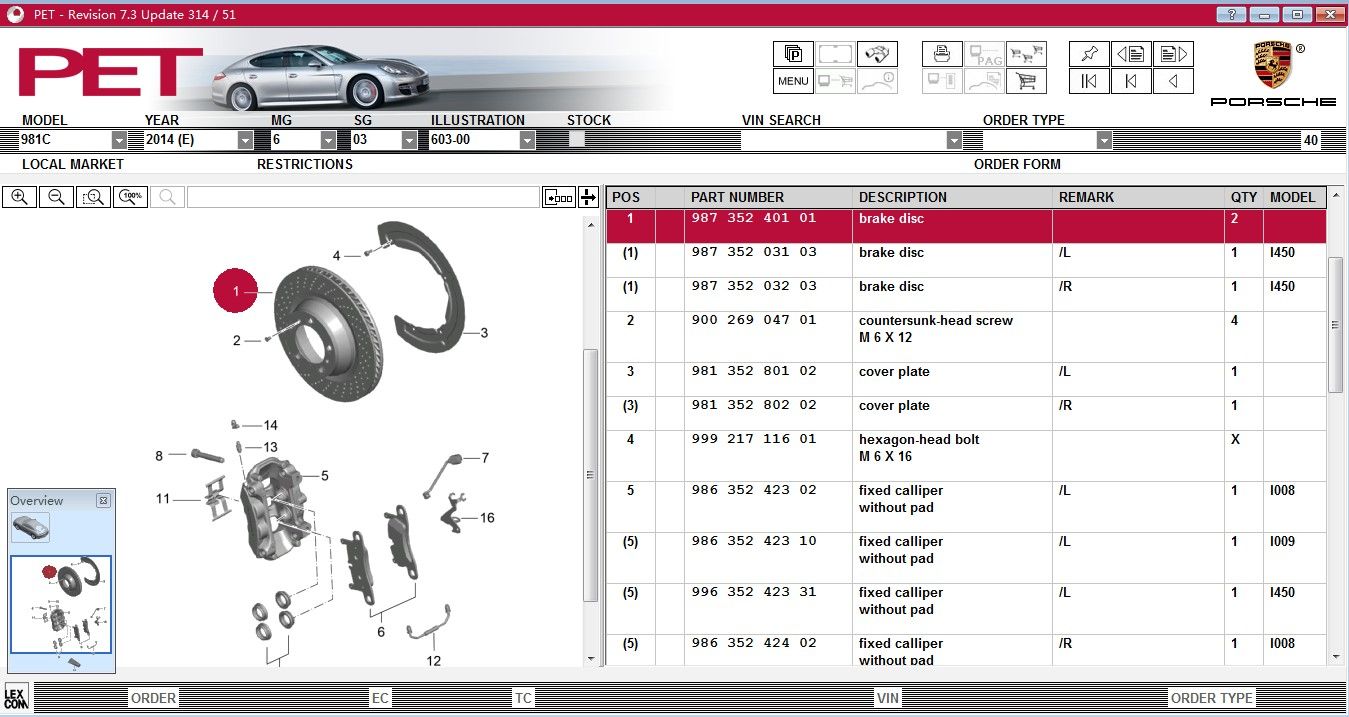Open the VIN SEARCH dropdown
Viewport: 1349px width, 717px height.
(x=954, y=141)
